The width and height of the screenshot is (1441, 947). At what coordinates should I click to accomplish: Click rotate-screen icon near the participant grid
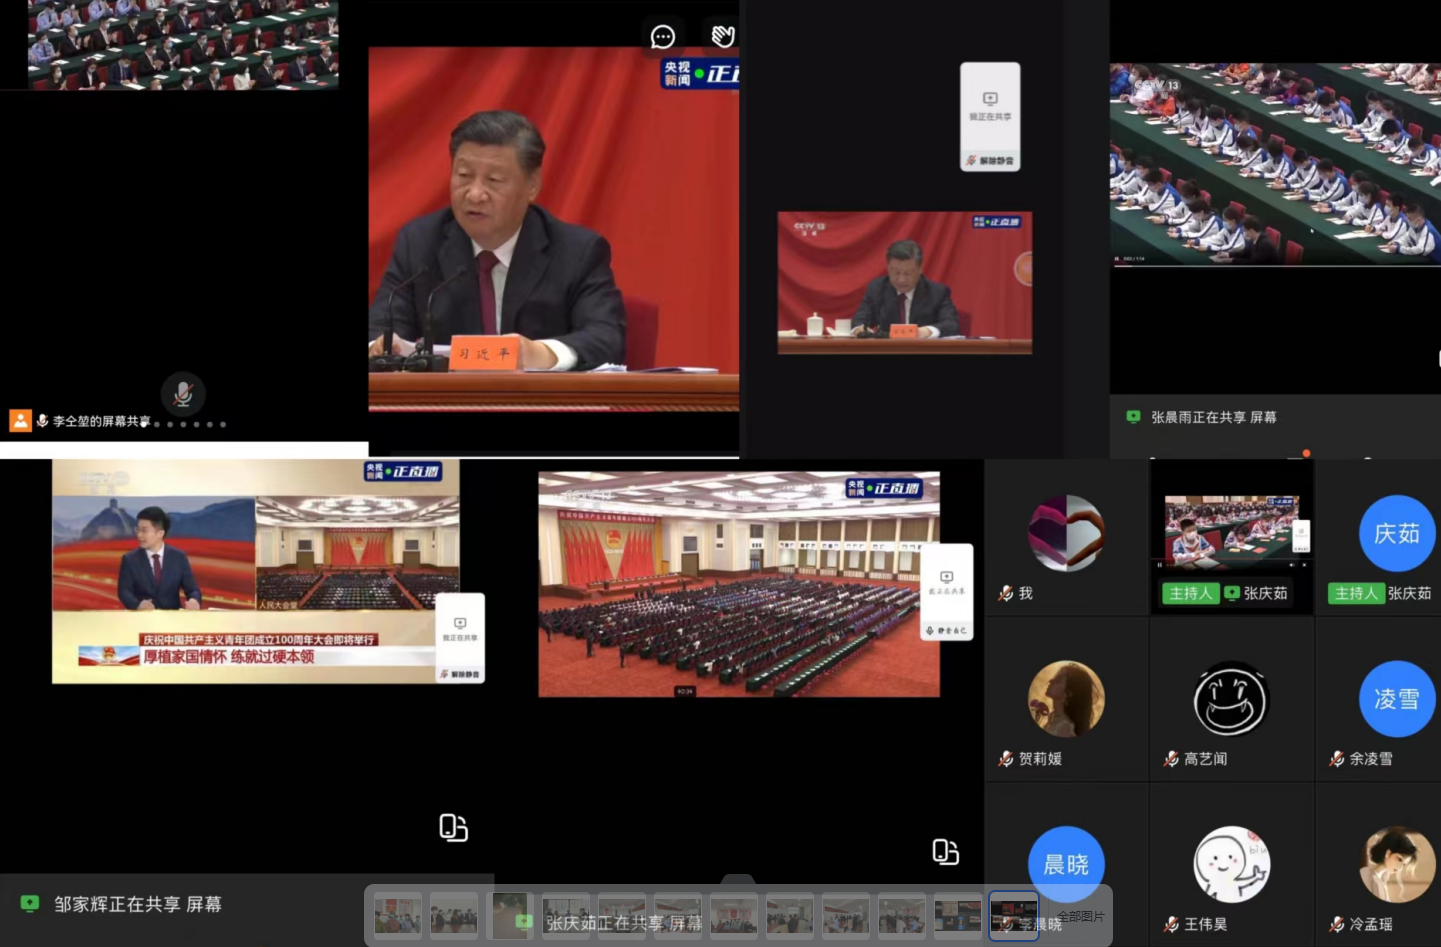pos(945,851)
